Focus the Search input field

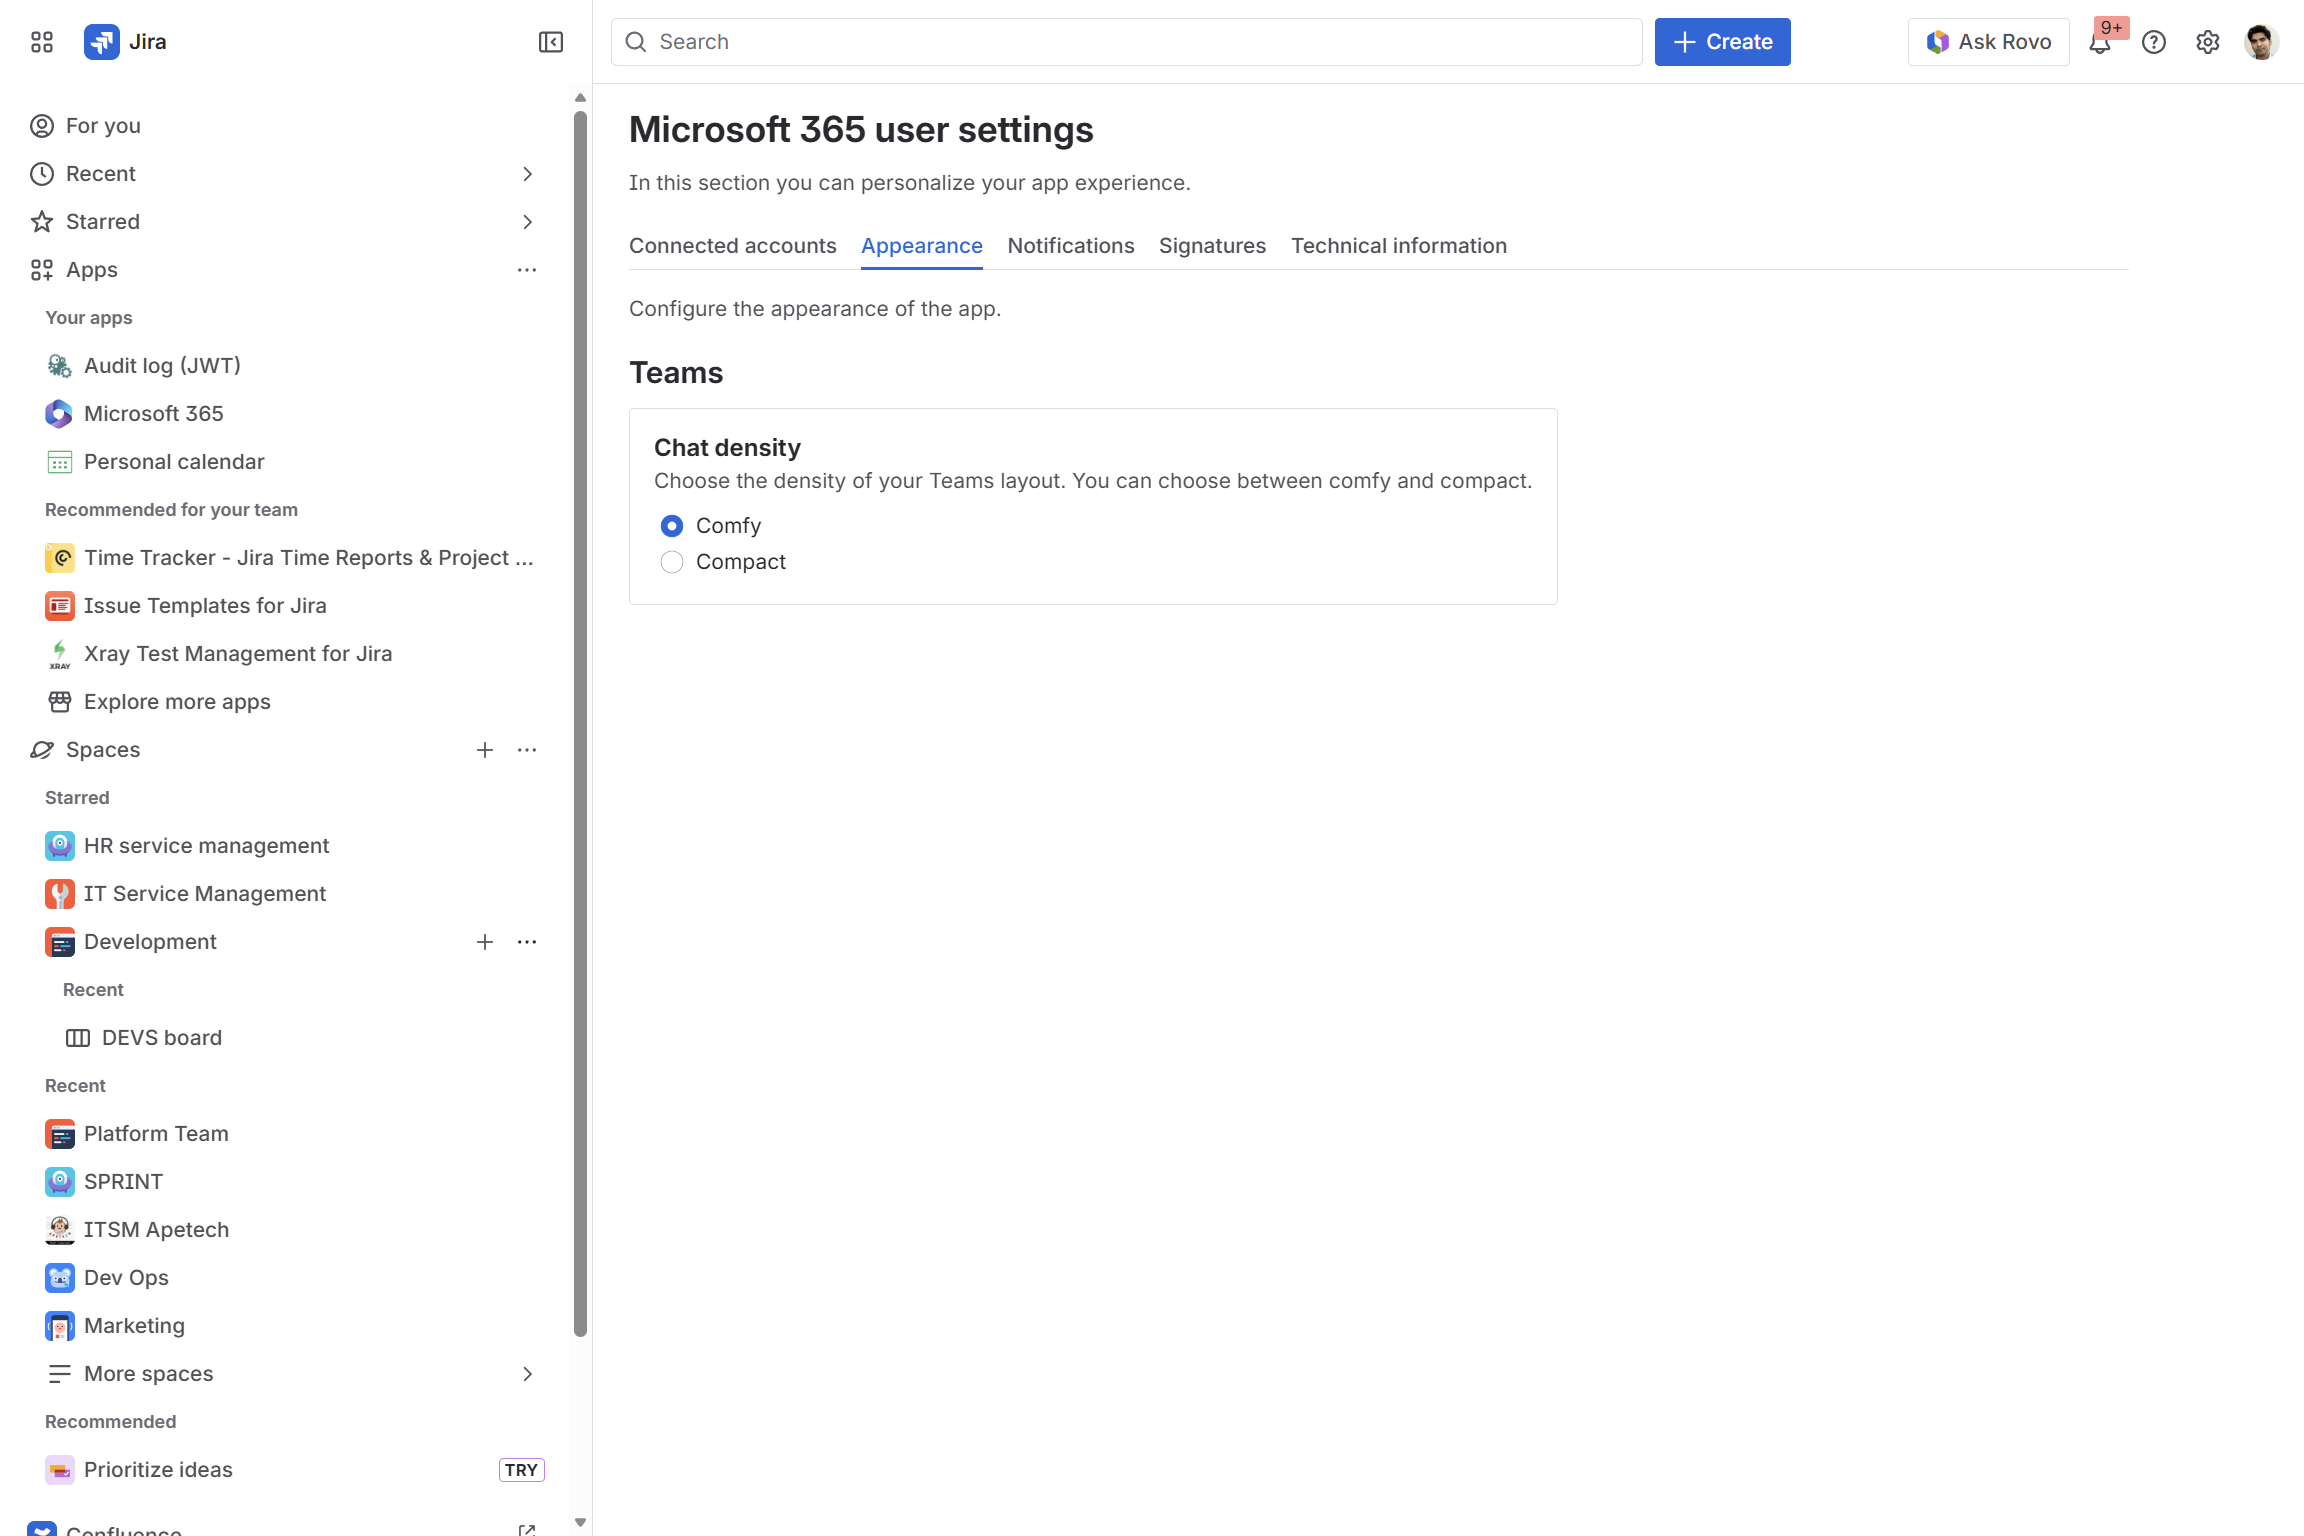(x=1127, y=42)
